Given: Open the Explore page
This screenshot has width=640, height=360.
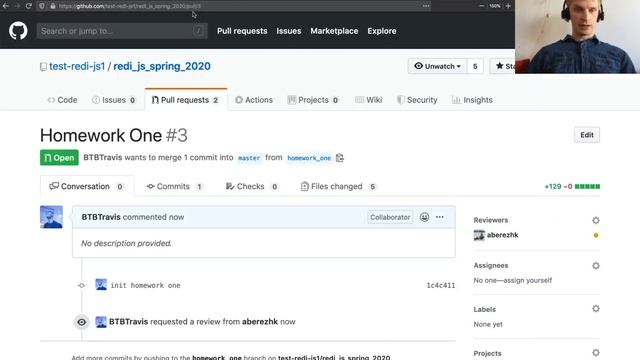Looking at the screenshot, I should click(382, 31).
